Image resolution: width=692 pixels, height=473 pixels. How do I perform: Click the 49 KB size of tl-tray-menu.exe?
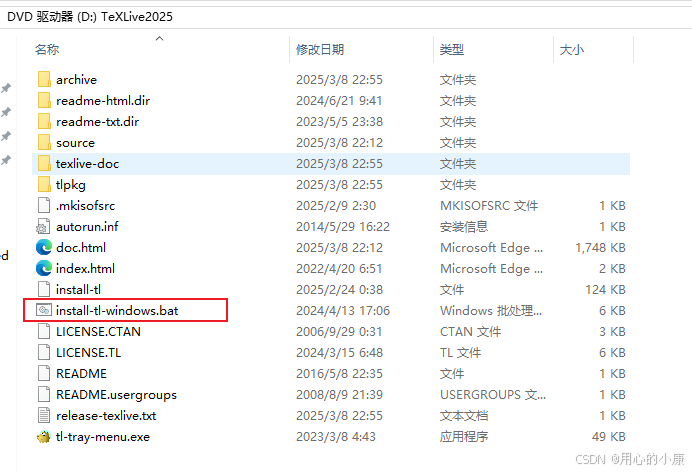pyautogui.click(x=609, y=437)
